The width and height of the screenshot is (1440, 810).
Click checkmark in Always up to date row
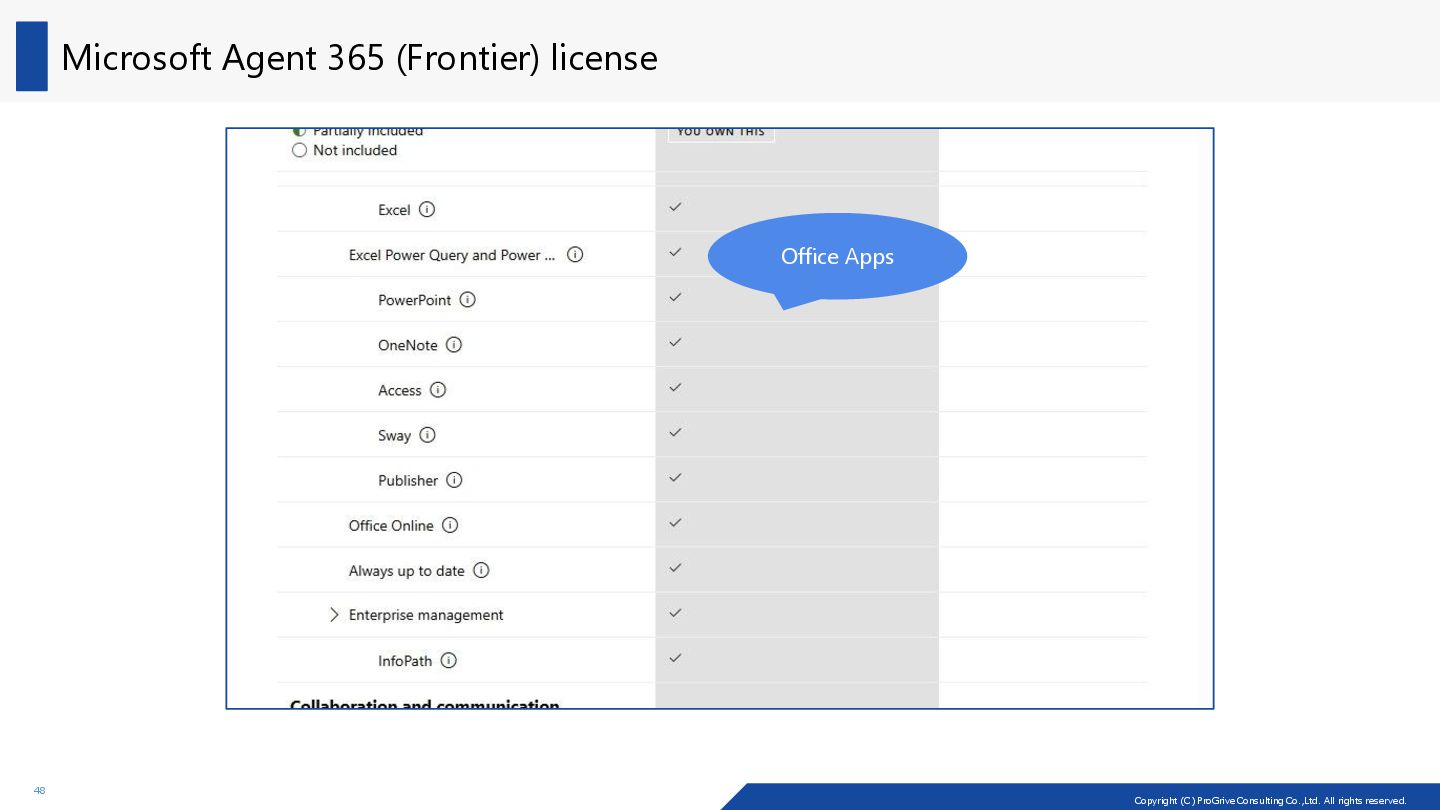coord(675,567)
